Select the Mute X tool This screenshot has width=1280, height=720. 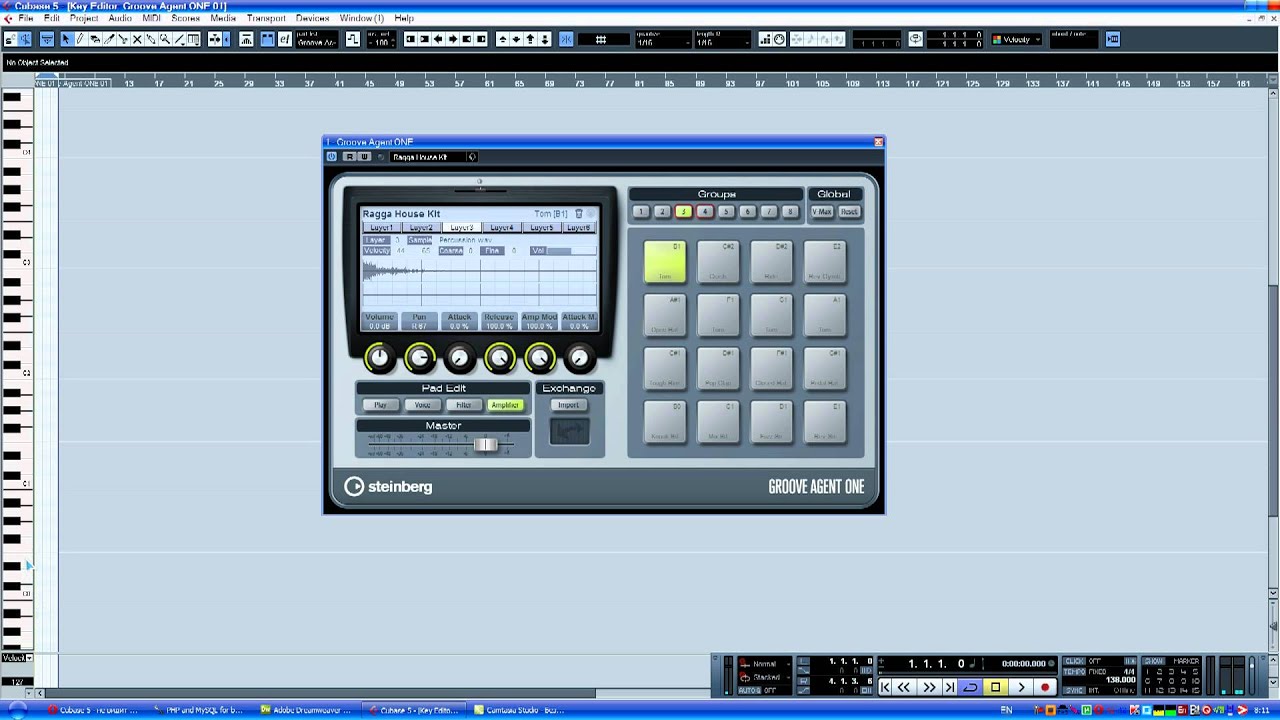pyautogui.click(x=136, y=39)
